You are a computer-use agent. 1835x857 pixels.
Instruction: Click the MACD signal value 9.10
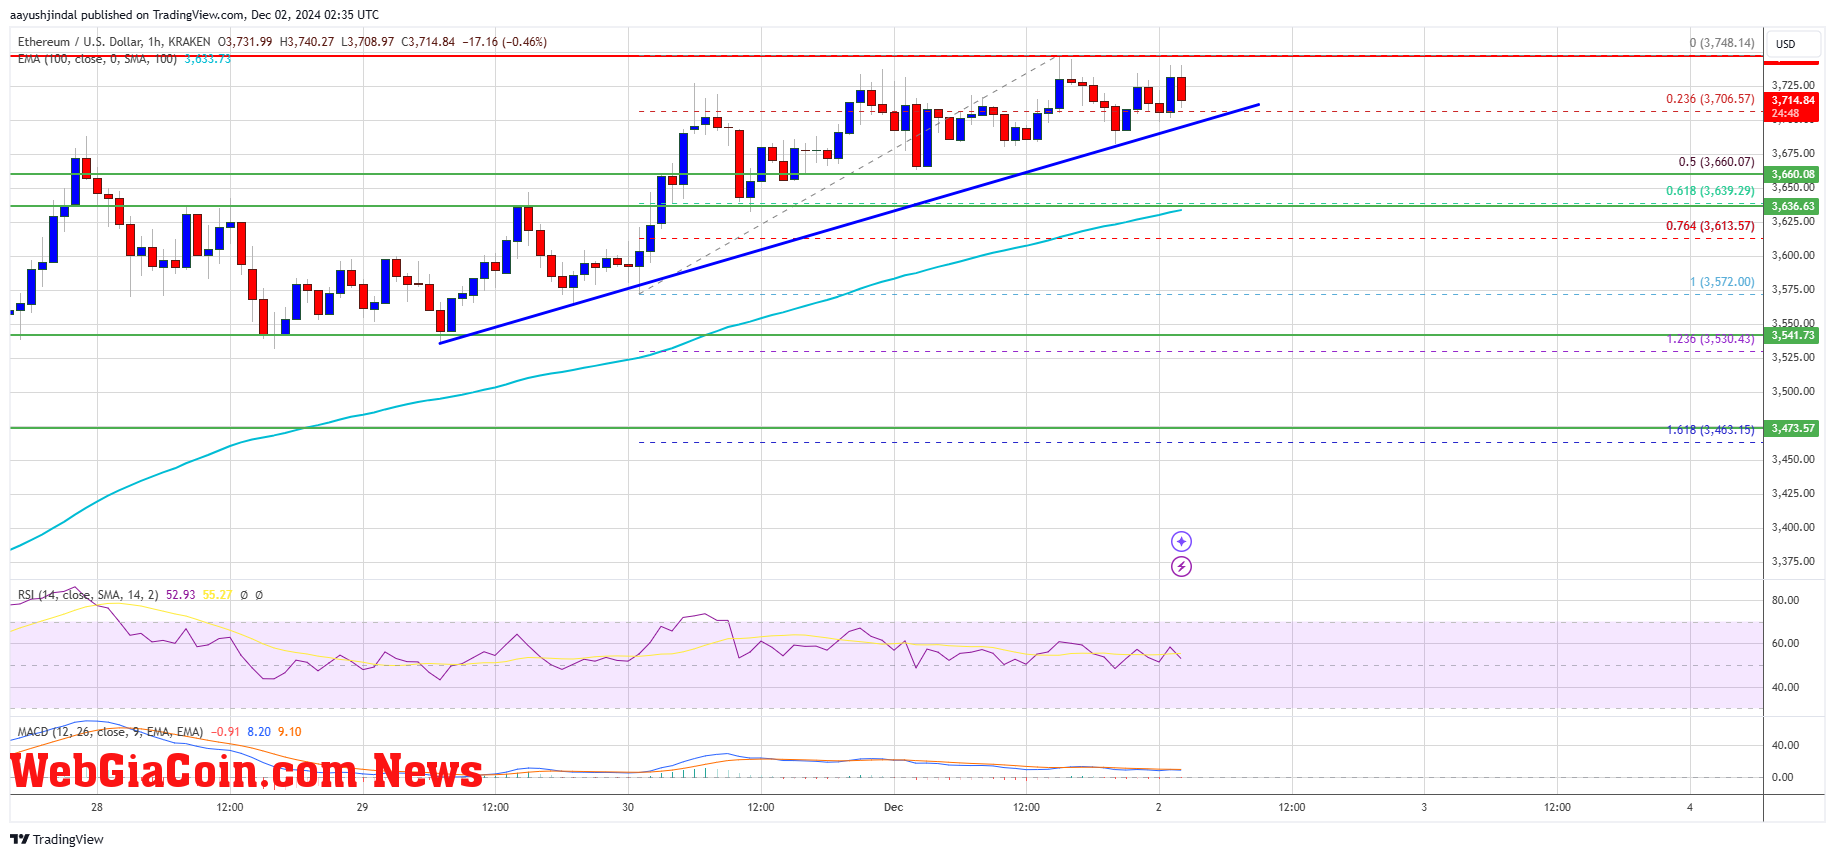pyautogui.click(x=290, y=732)
